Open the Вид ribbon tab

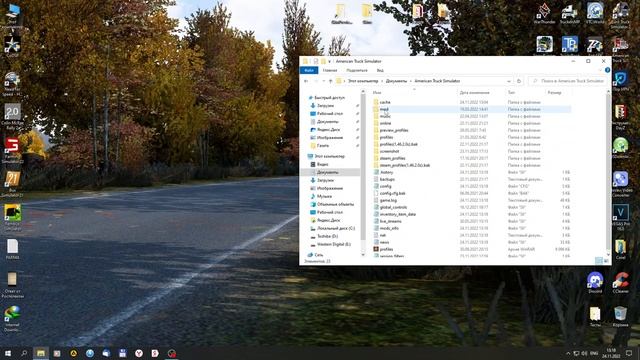pyautogui.click(x=380, y=70)
